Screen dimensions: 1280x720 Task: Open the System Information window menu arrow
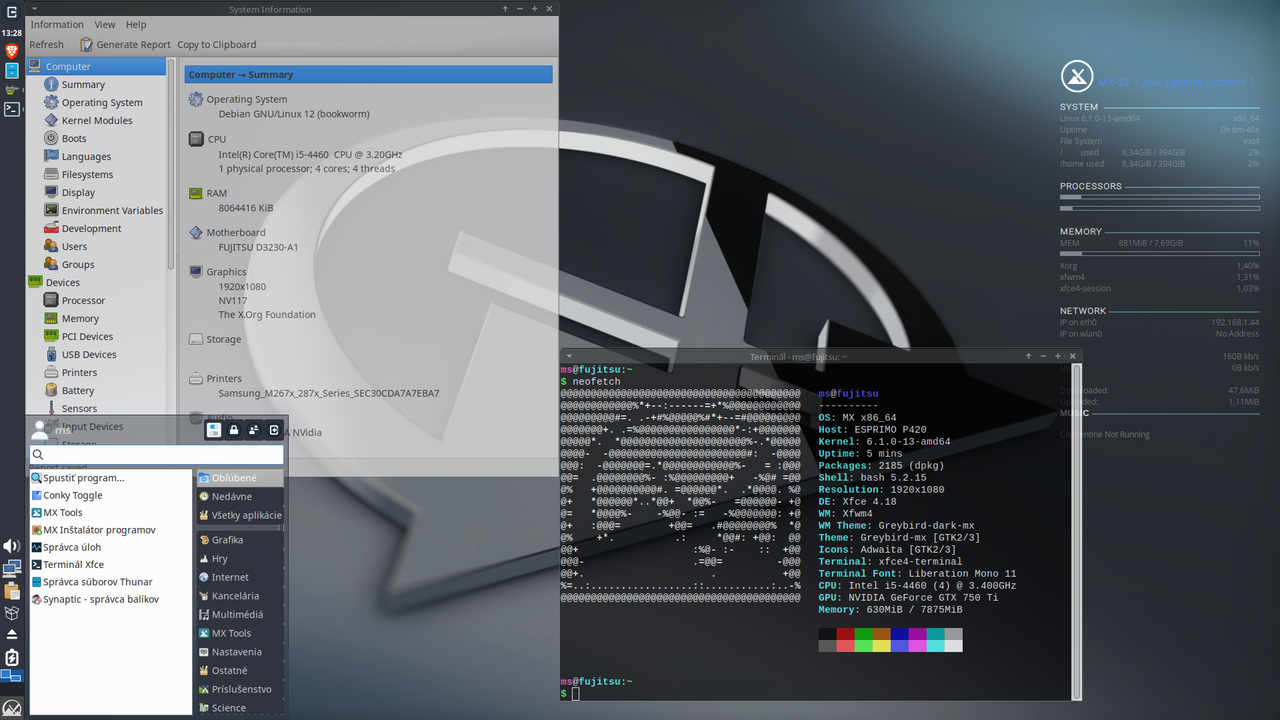(35, 8)
